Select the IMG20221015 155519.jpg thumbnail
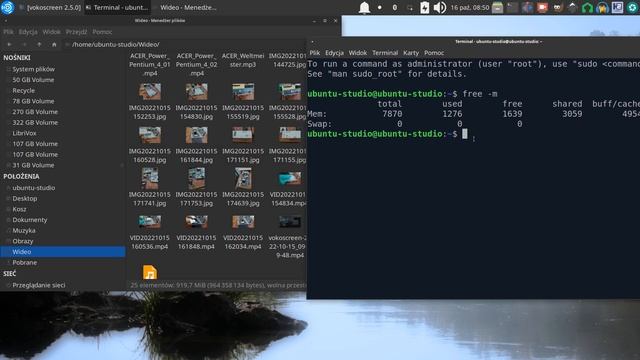This screenshot has height=360, width=640. [243, 91]
